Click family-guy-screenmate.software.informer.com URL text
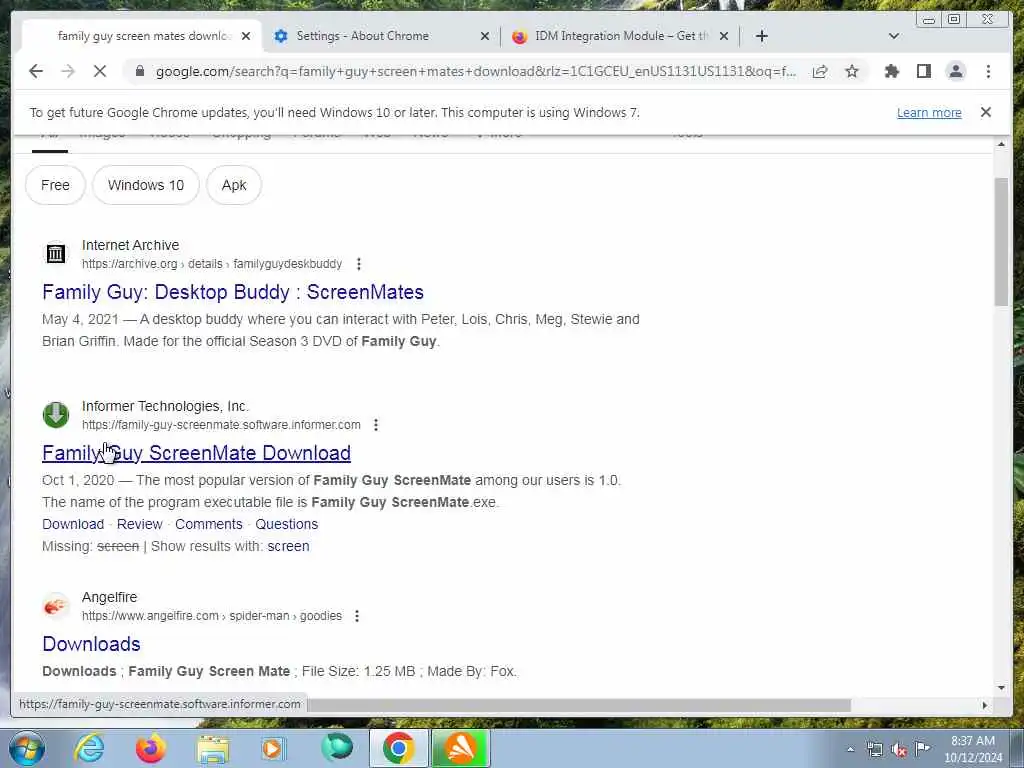 [221, 425]
